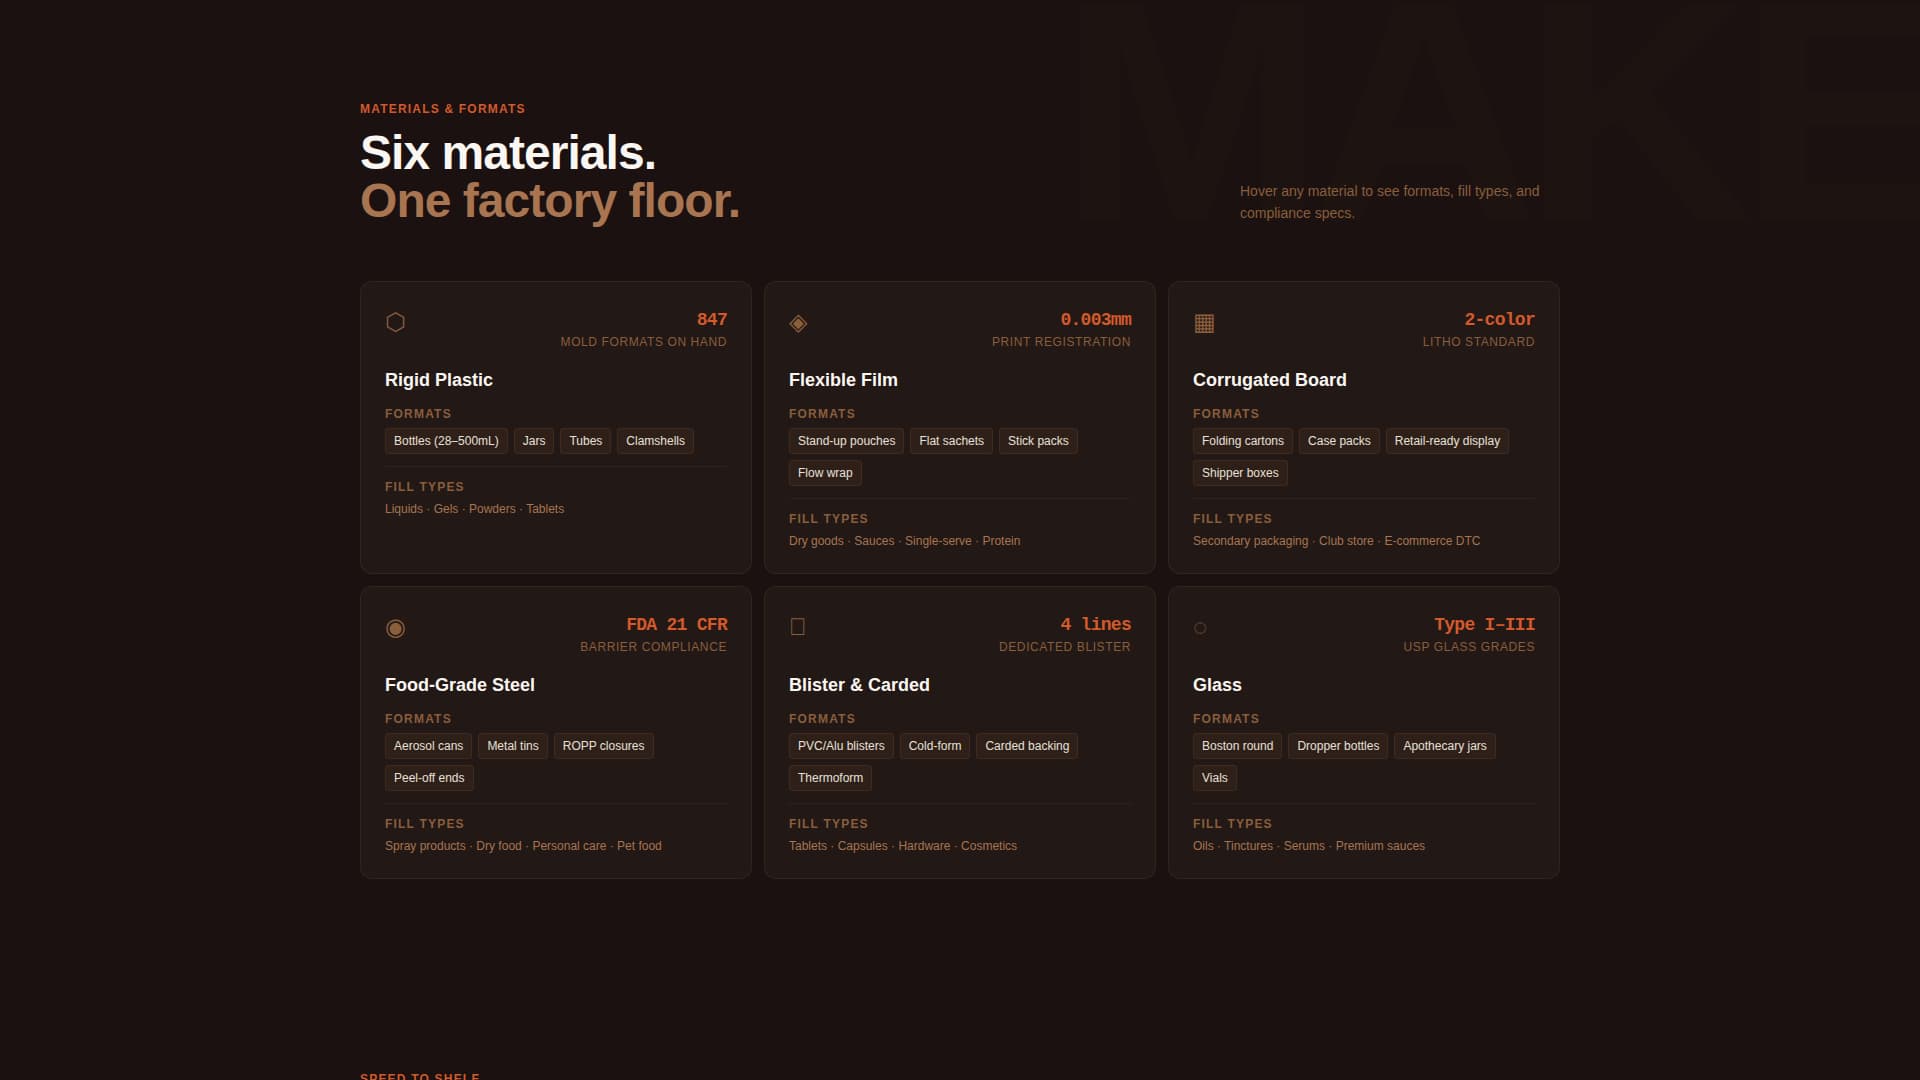1920x1080 pixels.
Task: Click the circle icon on the Glass card
Action: tap(1199, 628)
